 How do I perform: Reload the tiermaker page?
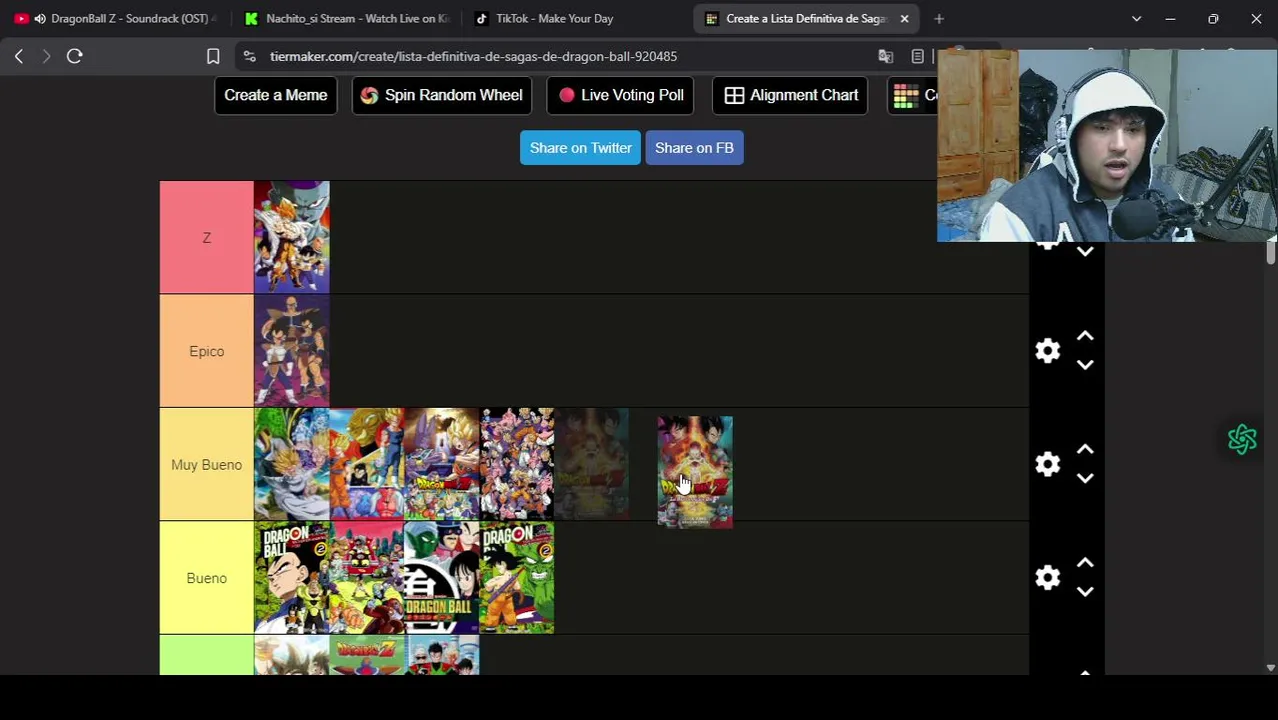tap(74, 57)
